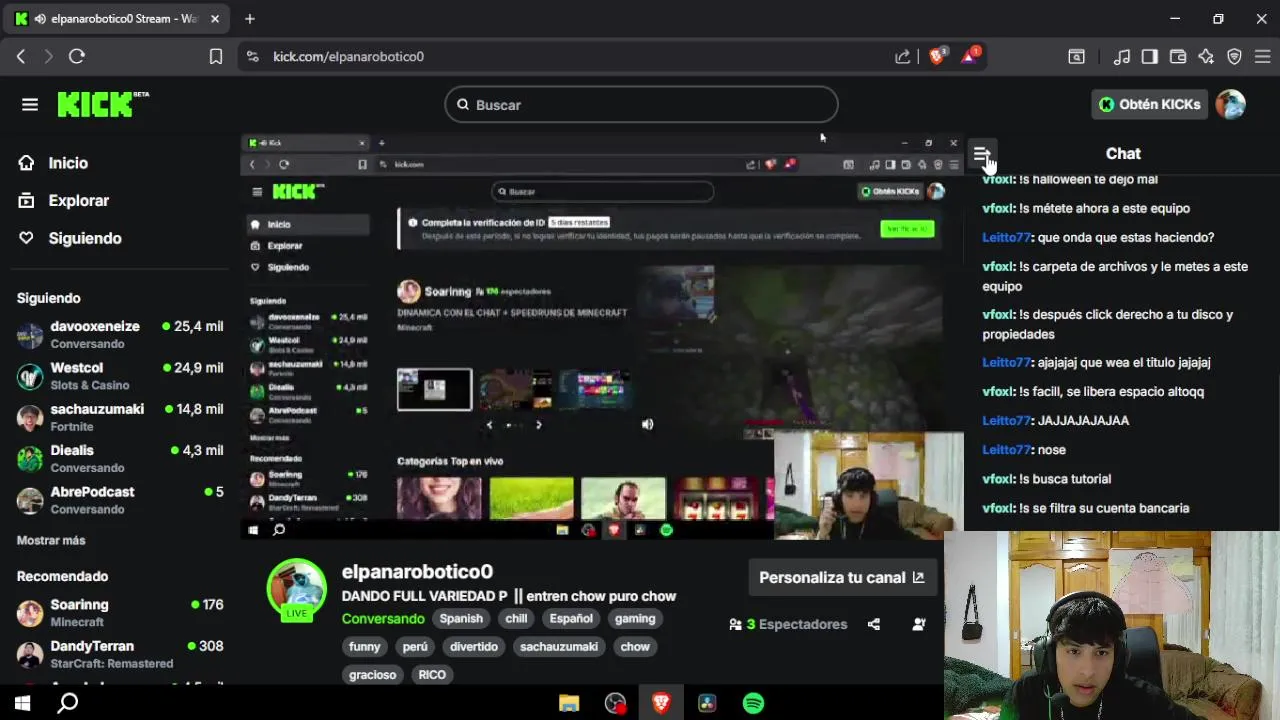Click Personaliza tu canal button
1280x720 pixels.
tap(842, 578)
